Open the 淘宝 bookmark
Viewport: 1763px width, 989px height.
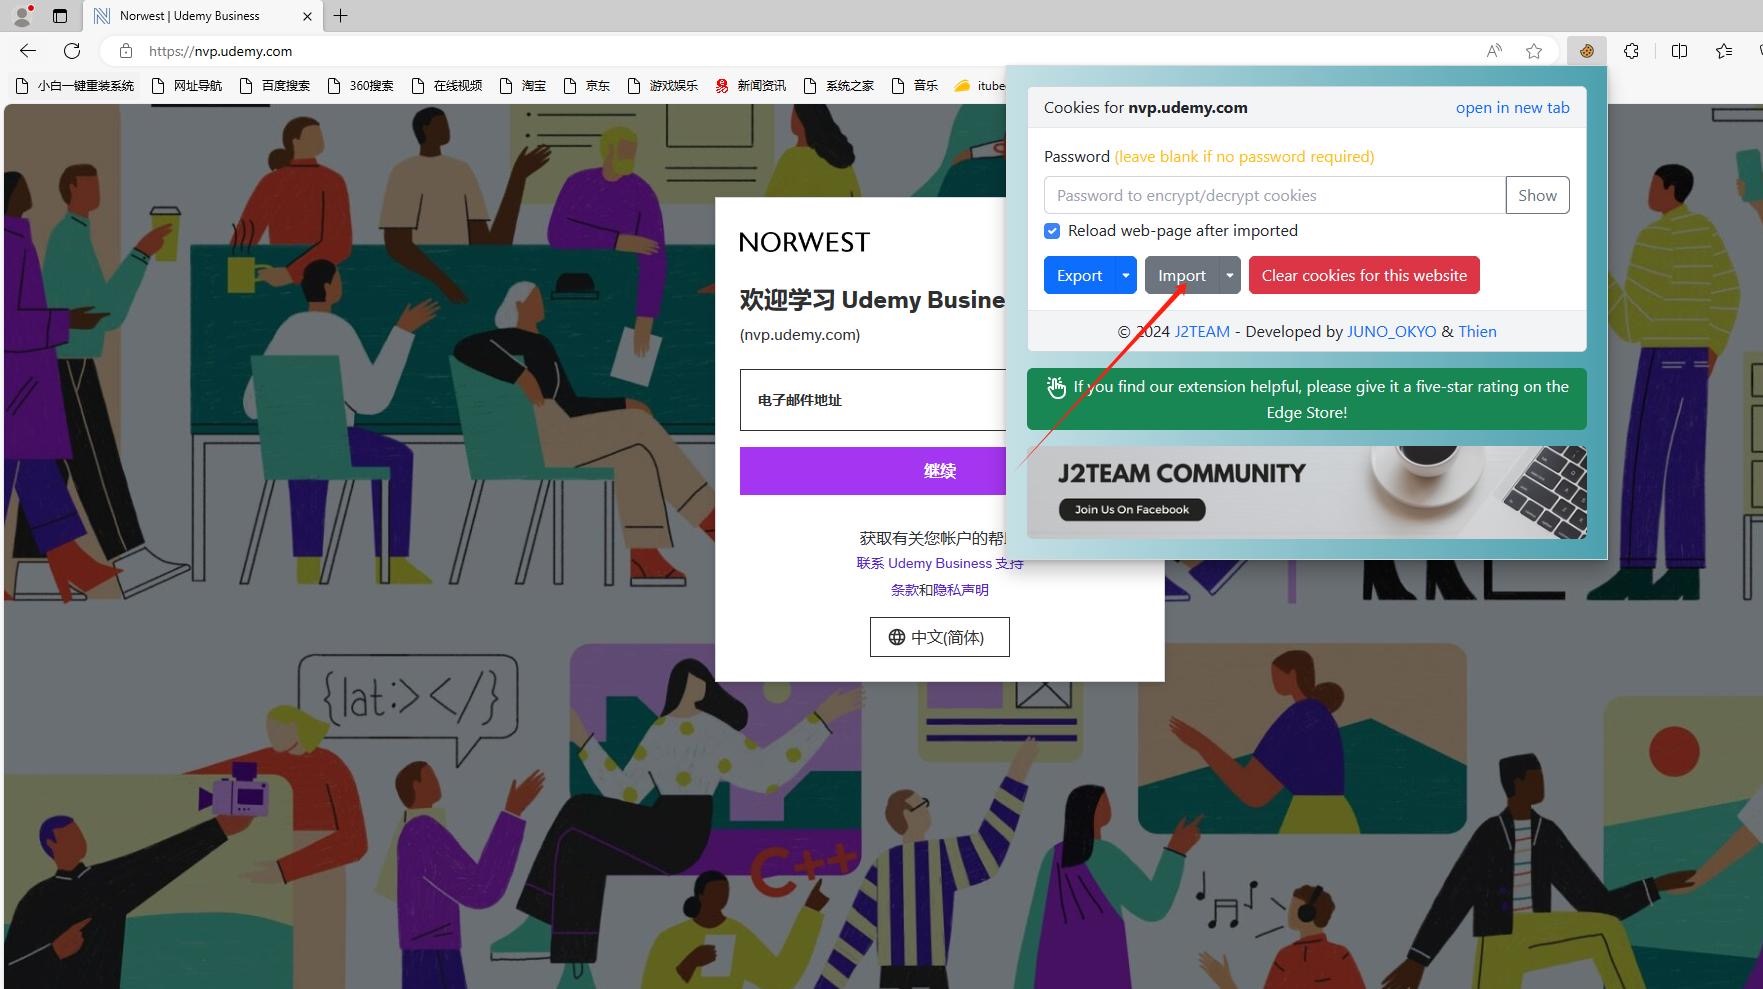[523, 86]
